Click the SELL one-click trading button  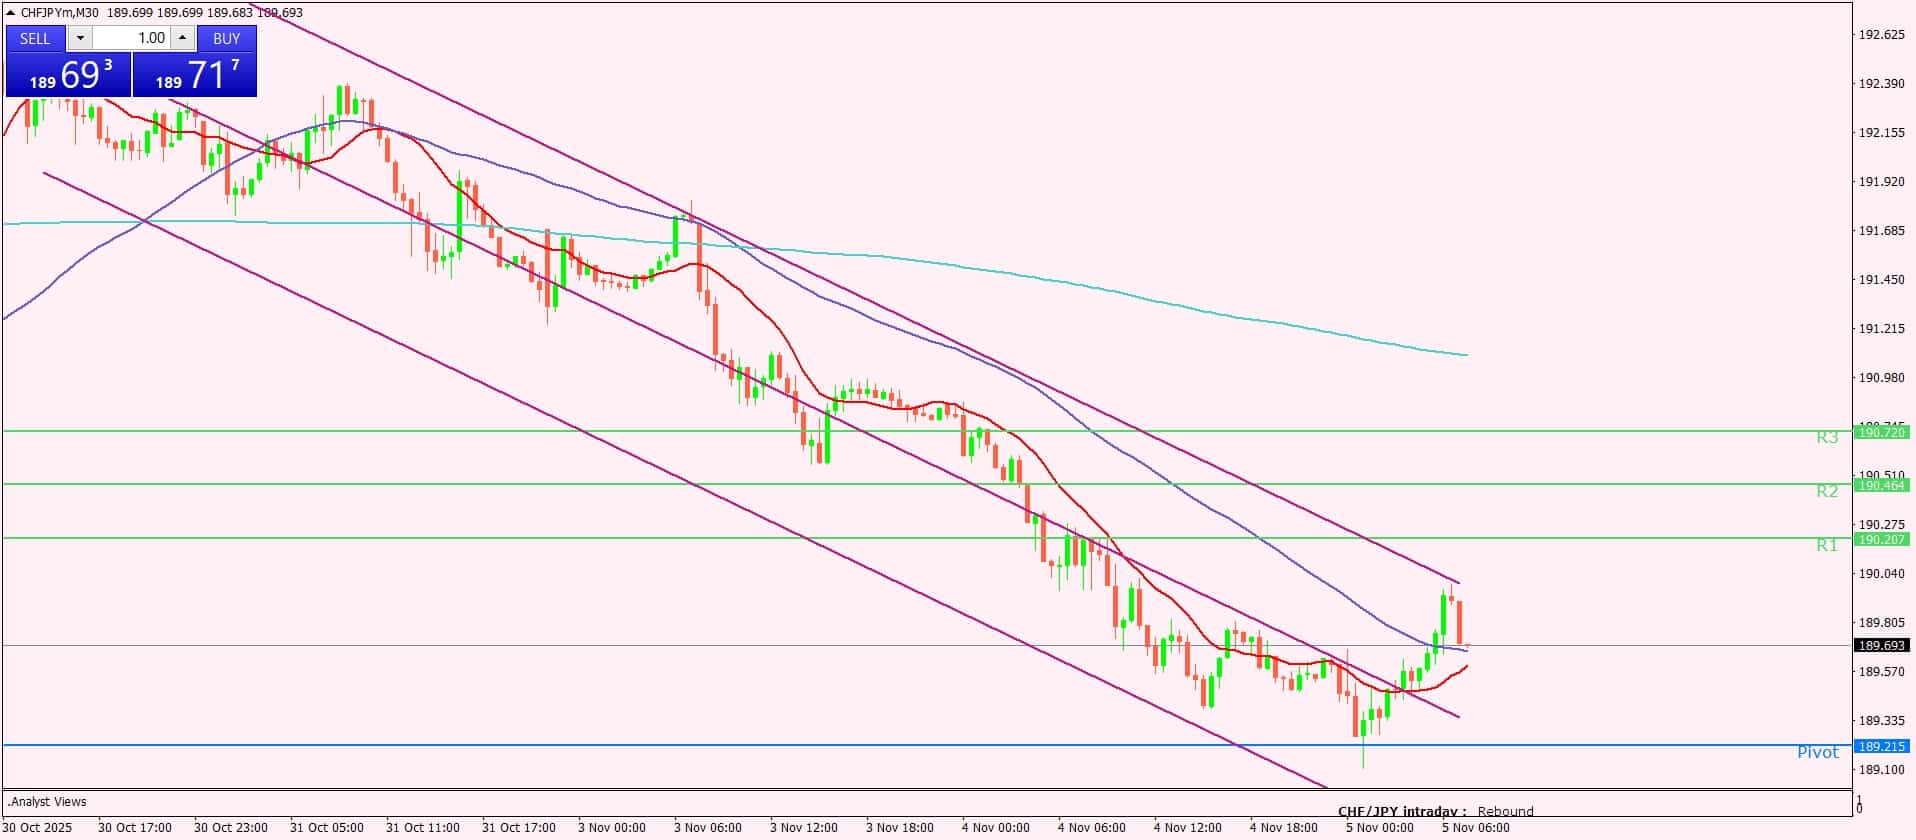(x=36, y=38)
